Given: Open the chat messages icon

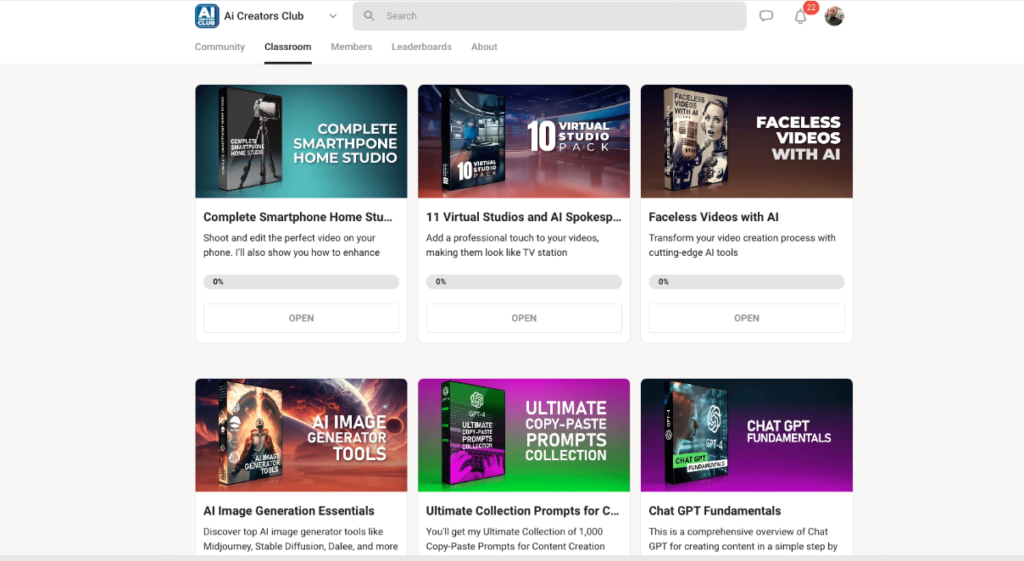Looking at the screenshot, I should pos(766,16).
